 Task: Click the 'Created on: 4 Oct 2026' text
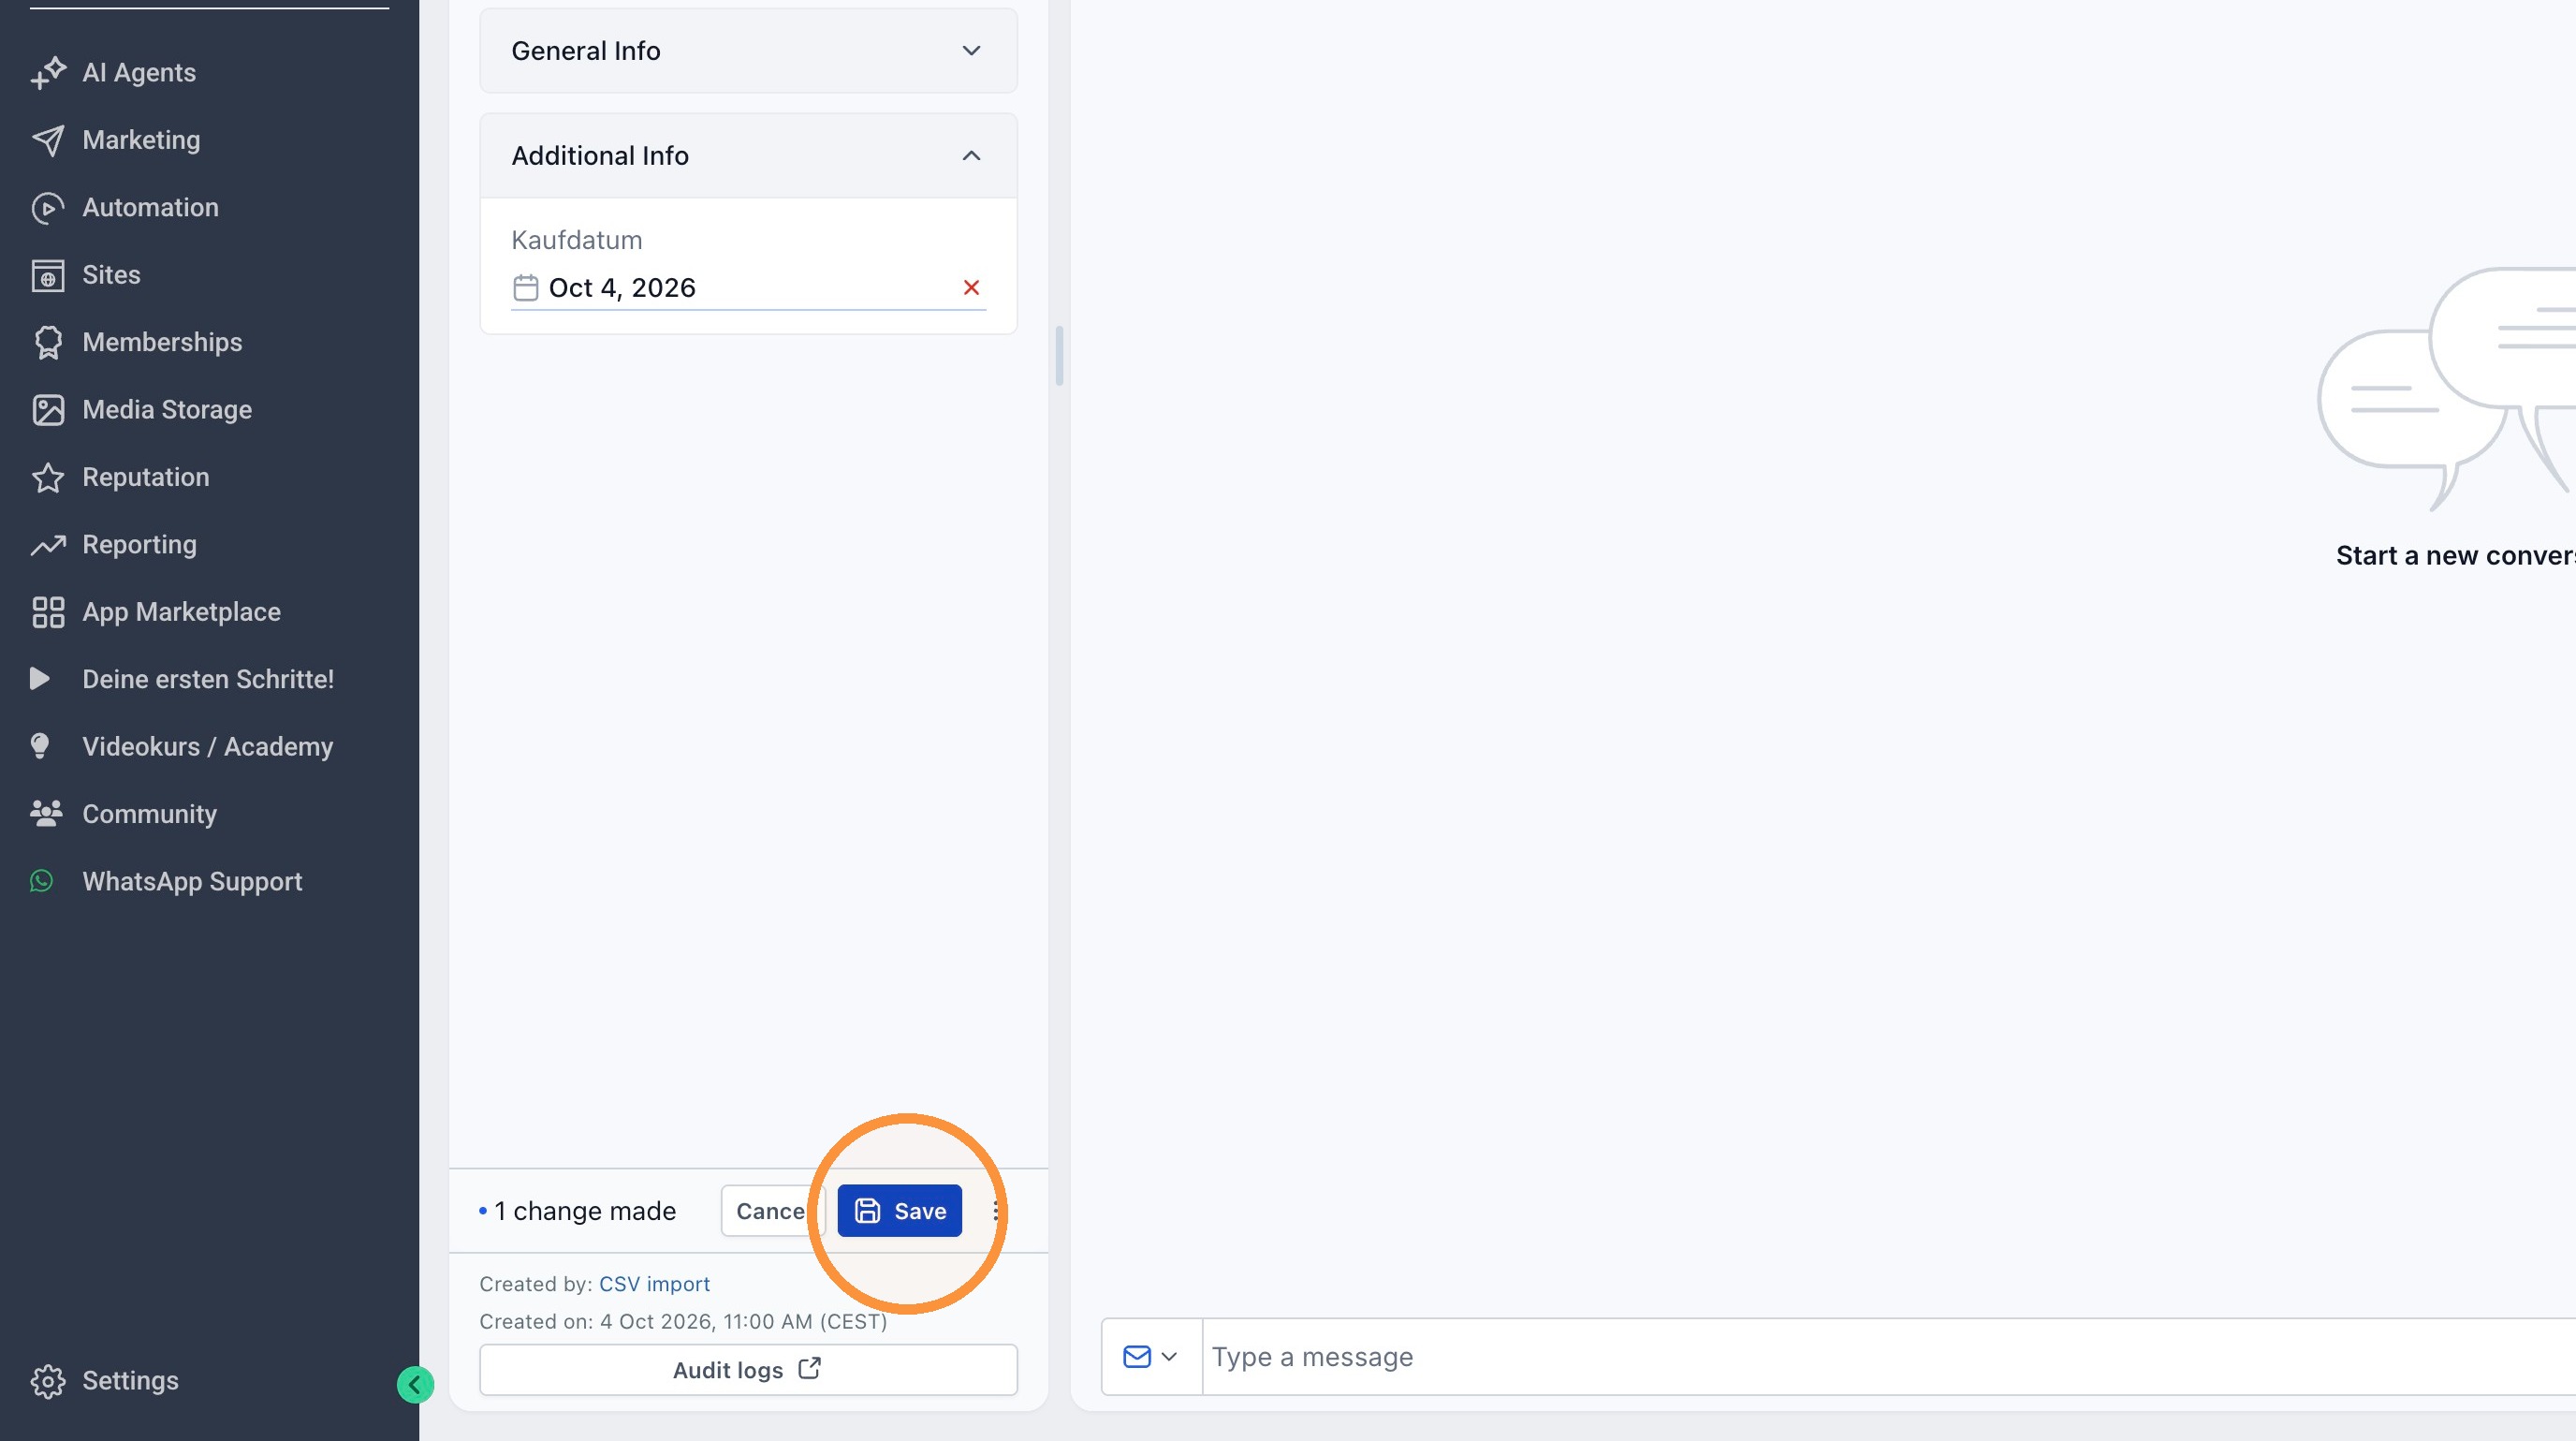tap(683, 1322)
